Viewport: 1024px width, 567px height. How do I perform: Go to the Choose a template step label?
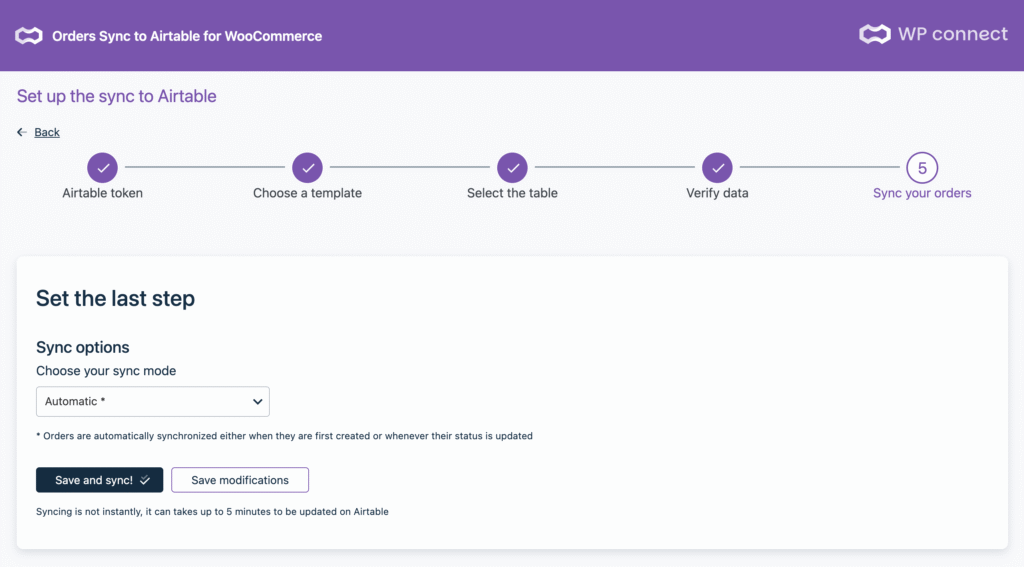click(x=307, y=193)
